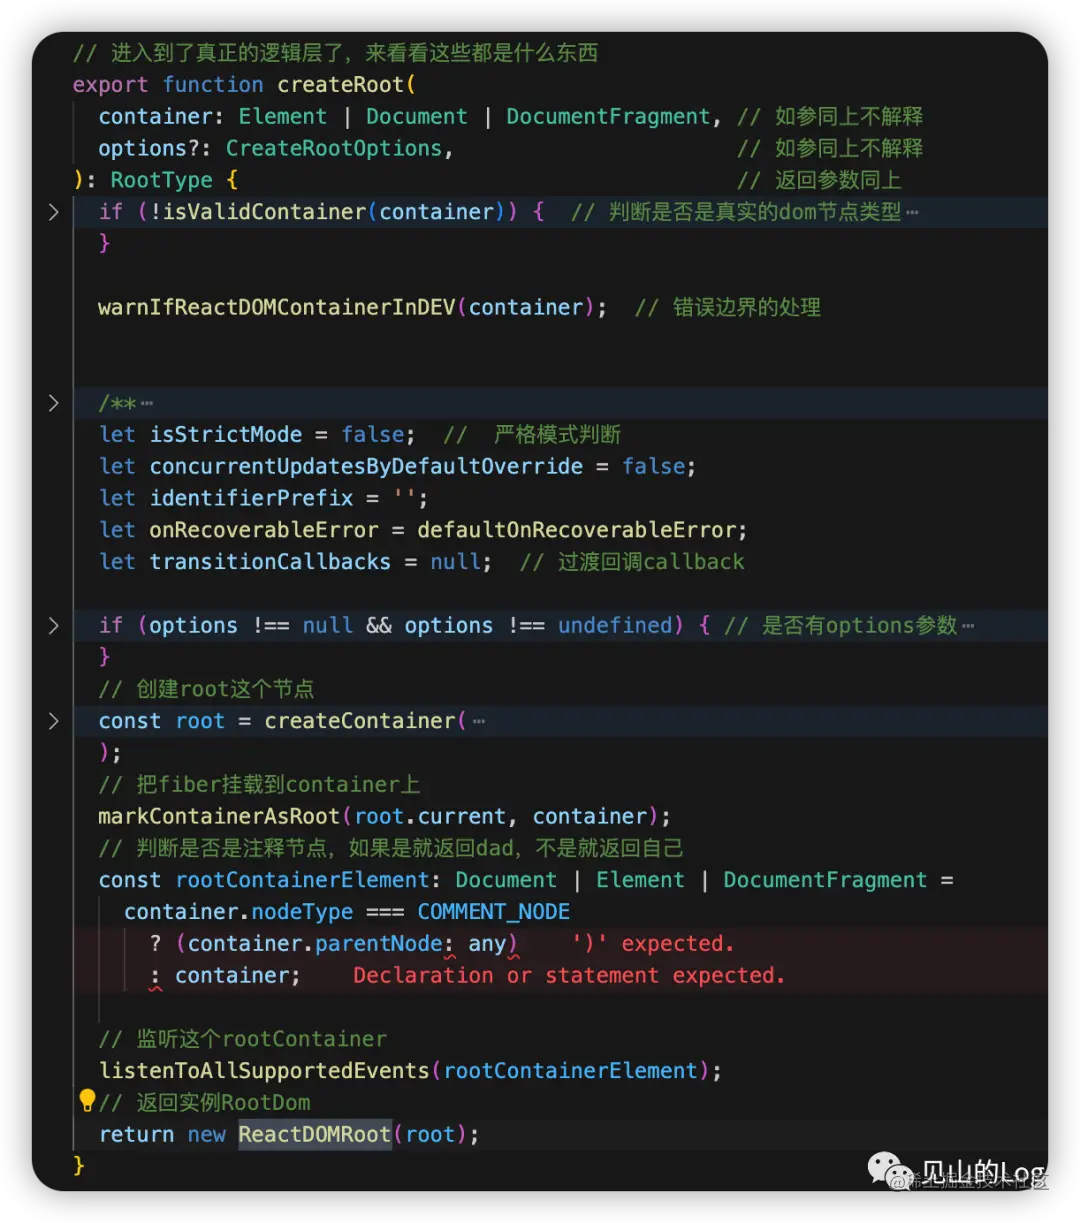The image size is (1080, 1223).
Task: Click the COMMENT_NODE constant
Action: 493,912
